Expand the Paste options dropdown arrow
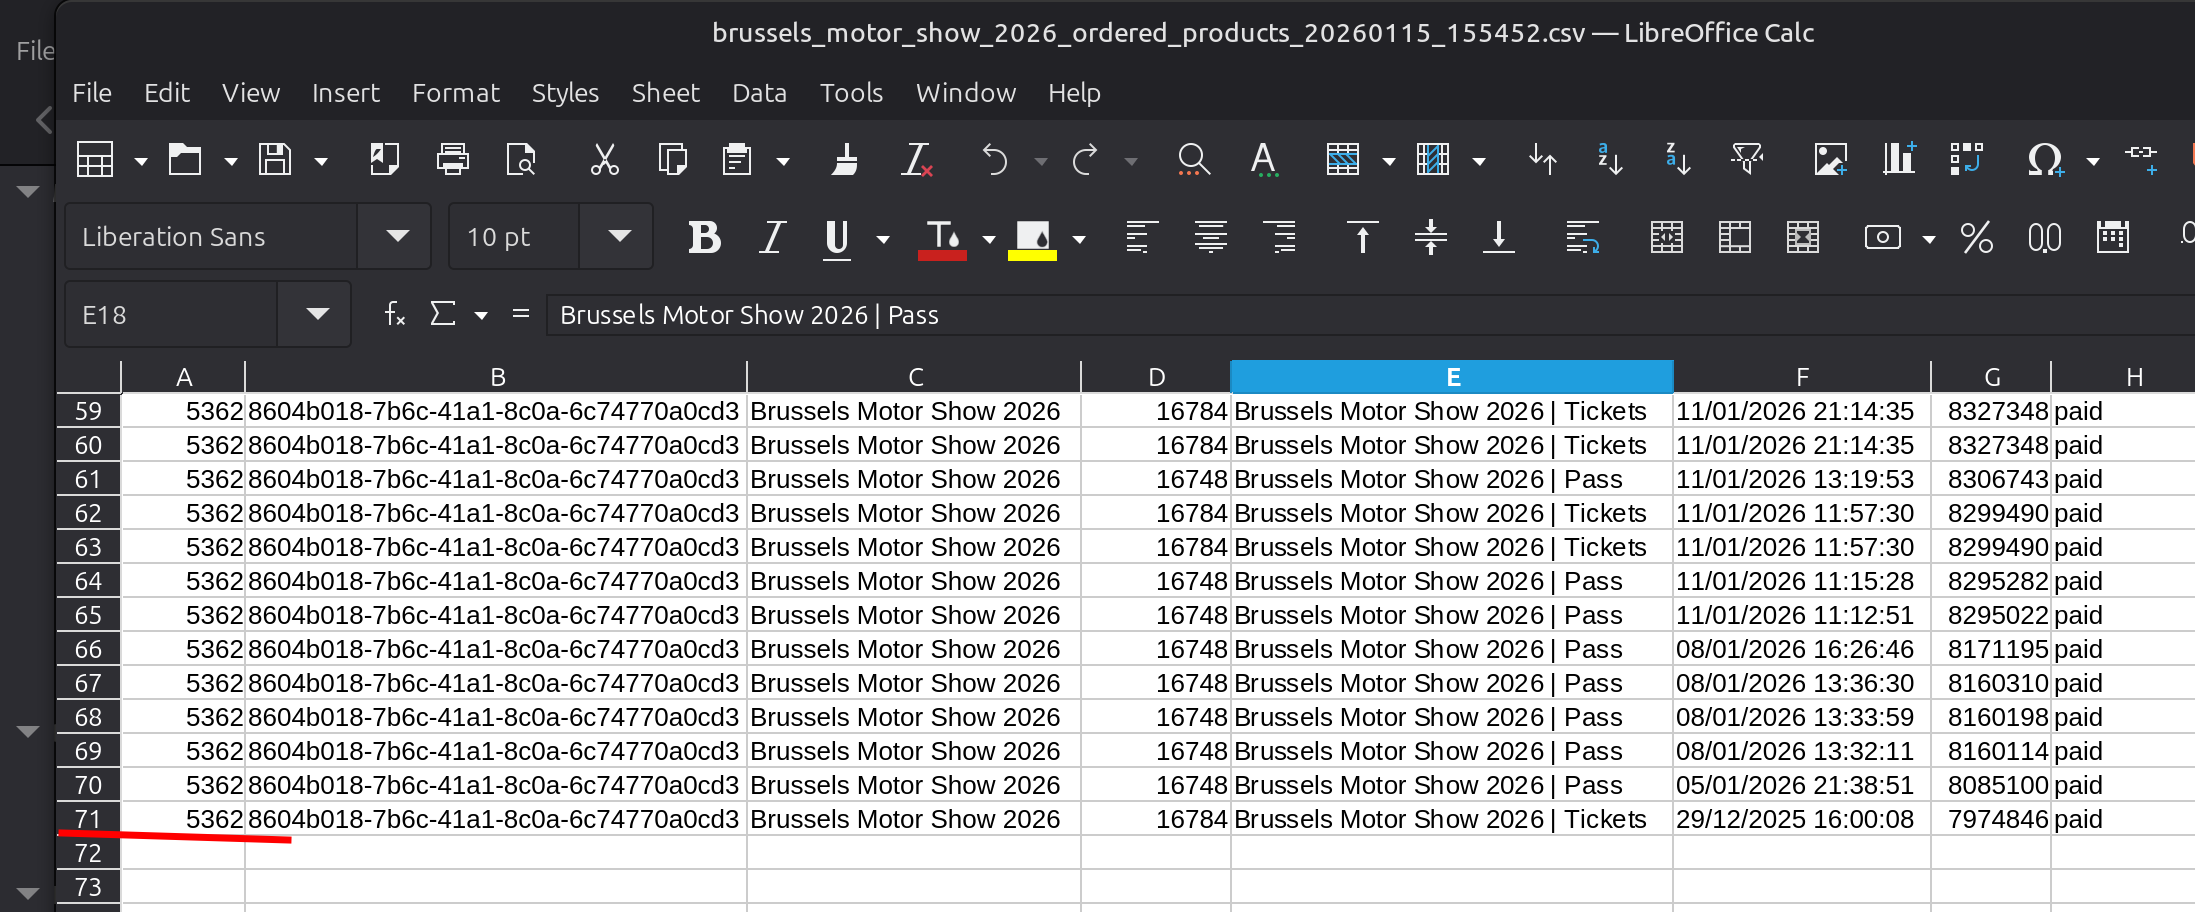This screenshot has height=912, width=2195. 783,161
